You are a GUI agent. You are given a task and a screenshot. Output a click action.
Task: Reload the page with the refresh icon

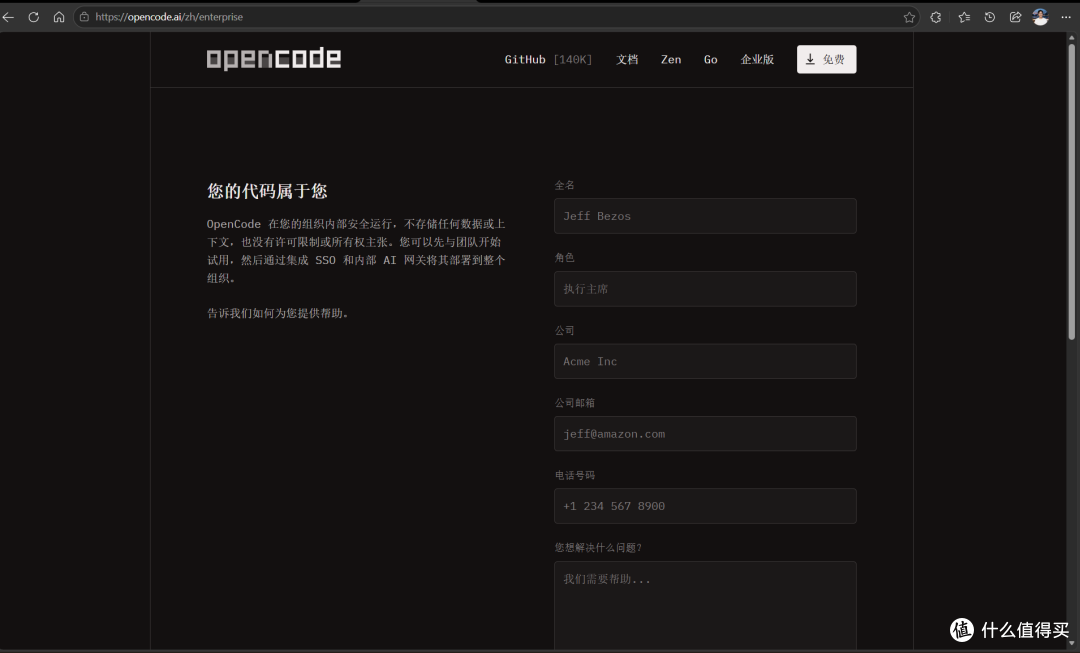[33, 17]
